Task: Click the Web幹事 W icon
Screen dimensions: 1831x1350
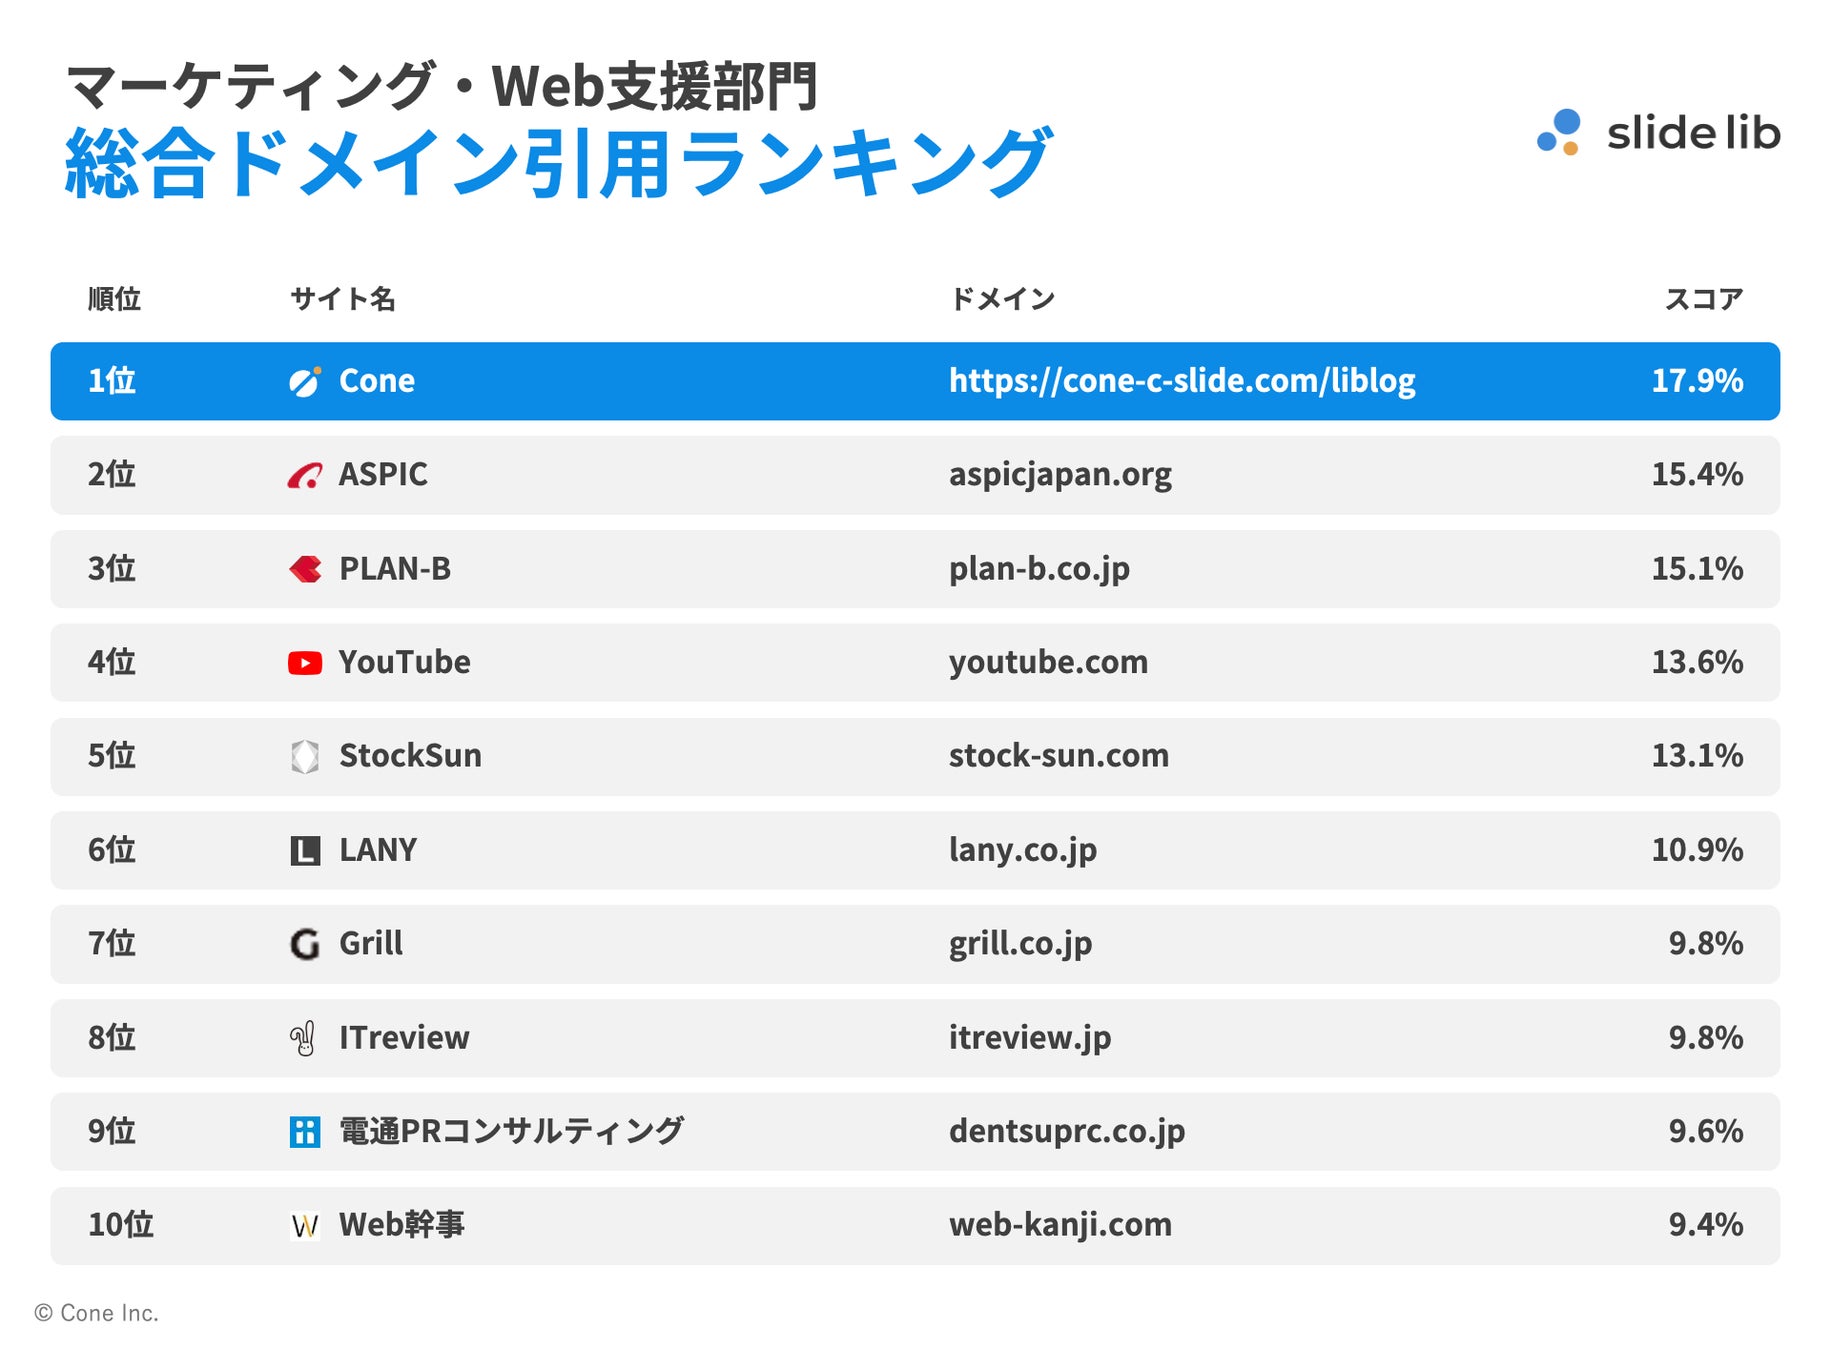Action: [305, 1226]
